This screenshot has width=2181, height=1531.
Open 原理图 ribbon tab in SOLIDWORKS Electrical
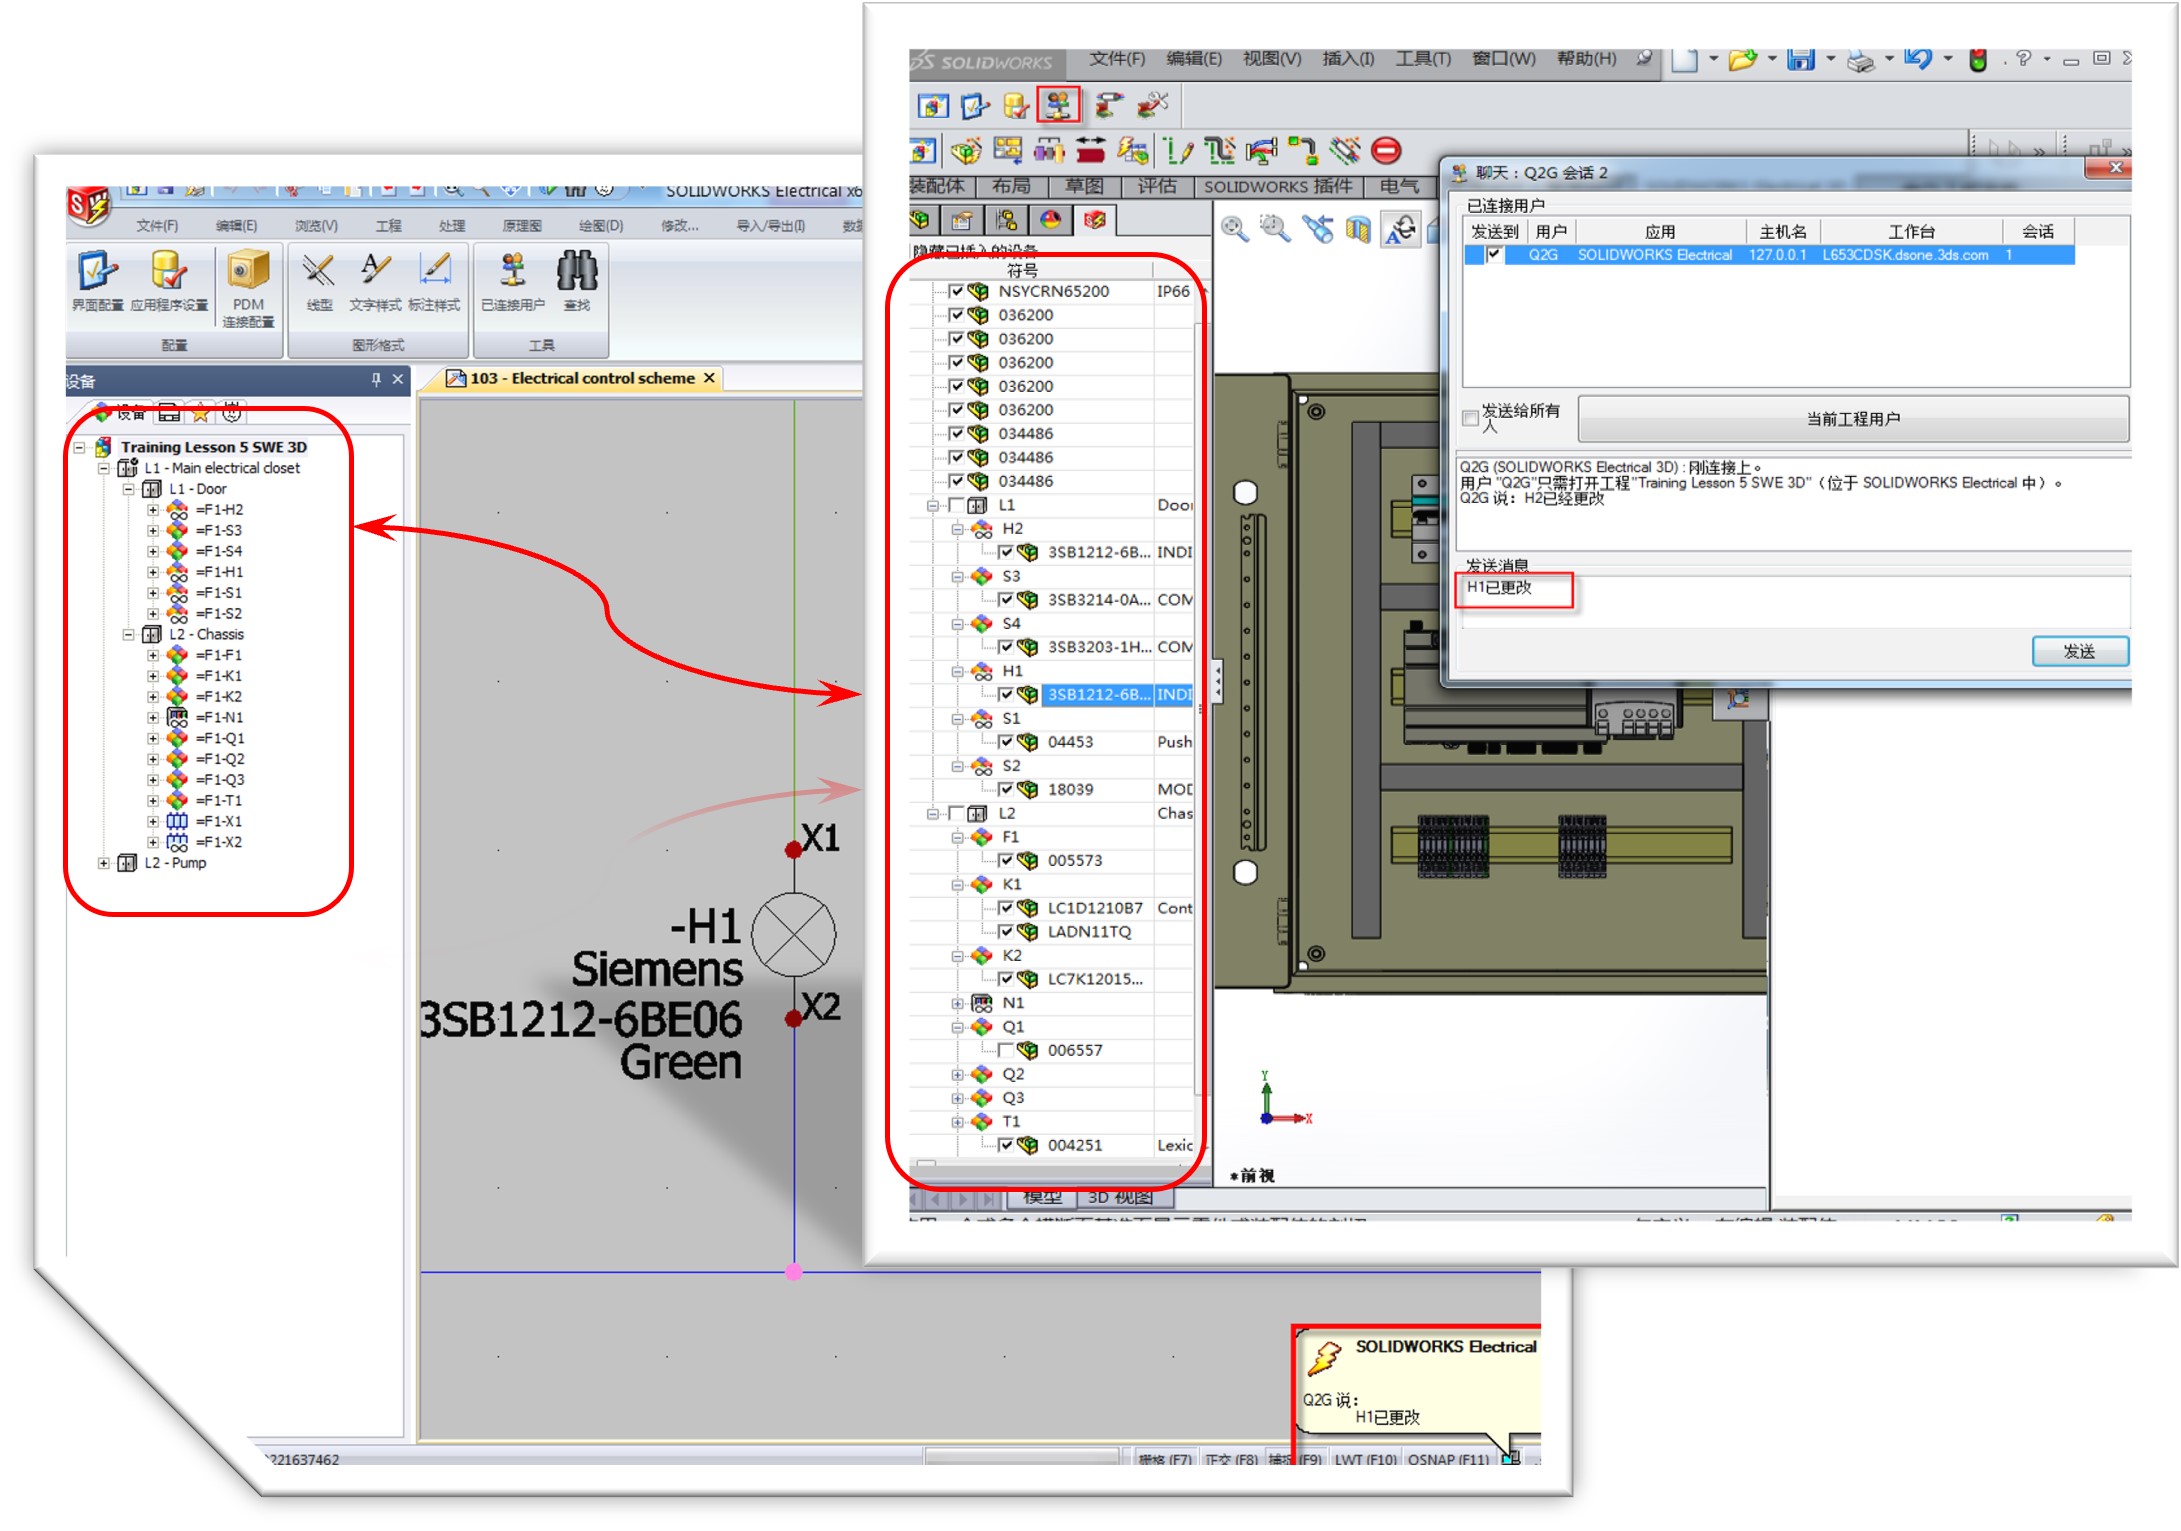(x=522, y=225)
